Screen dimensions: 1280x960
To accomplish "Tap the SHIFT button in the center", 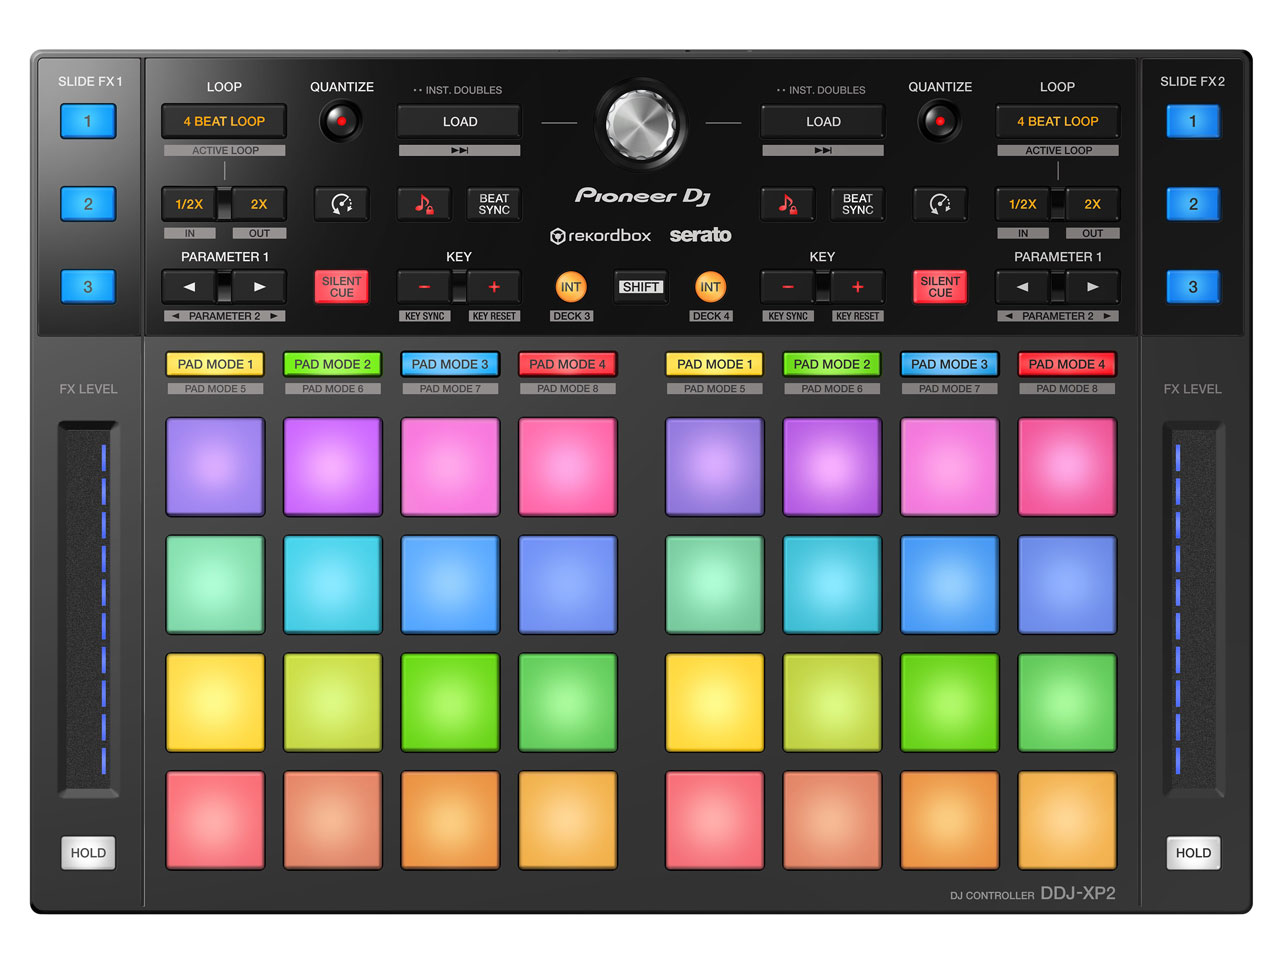I will [640, 287].
